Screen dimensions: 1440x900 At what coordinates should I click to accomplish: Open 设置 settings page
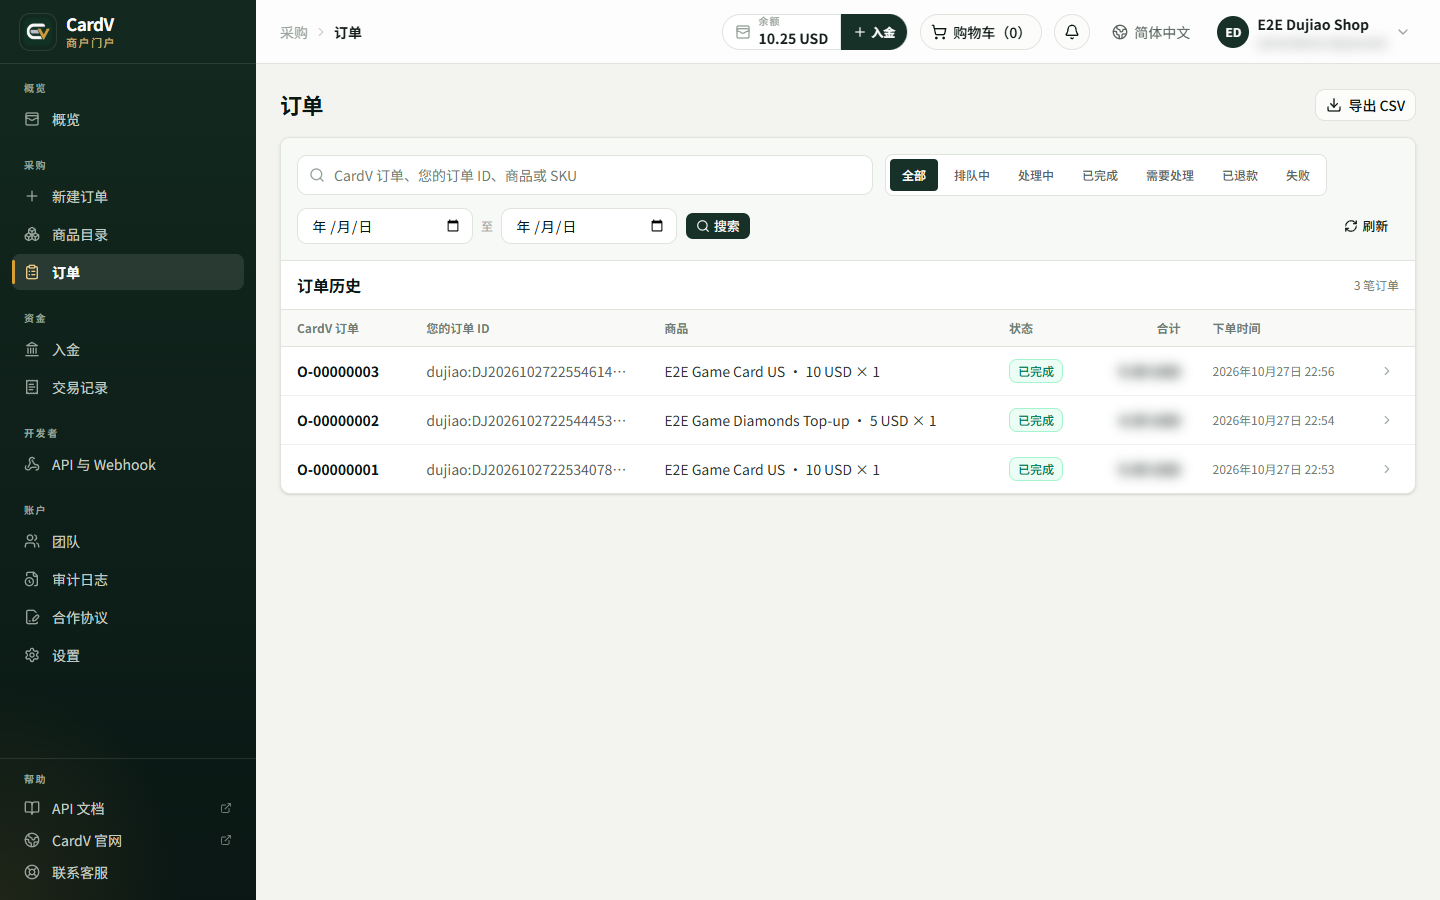(128, 655)
